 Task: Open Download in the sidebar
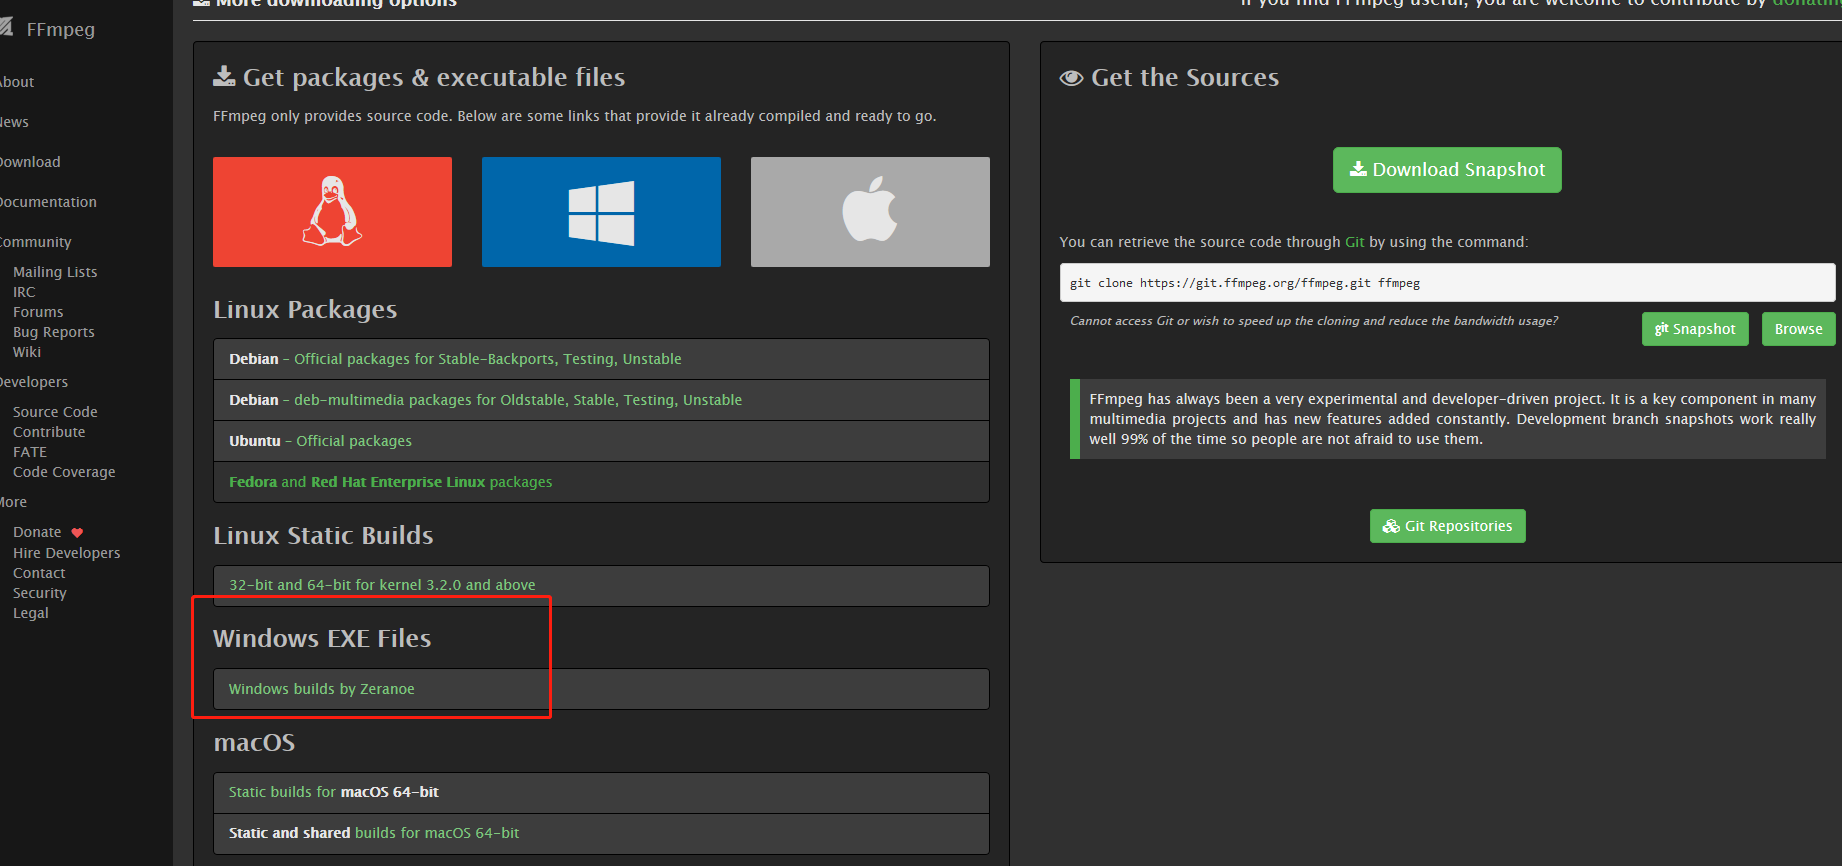[x=30, y=162]
